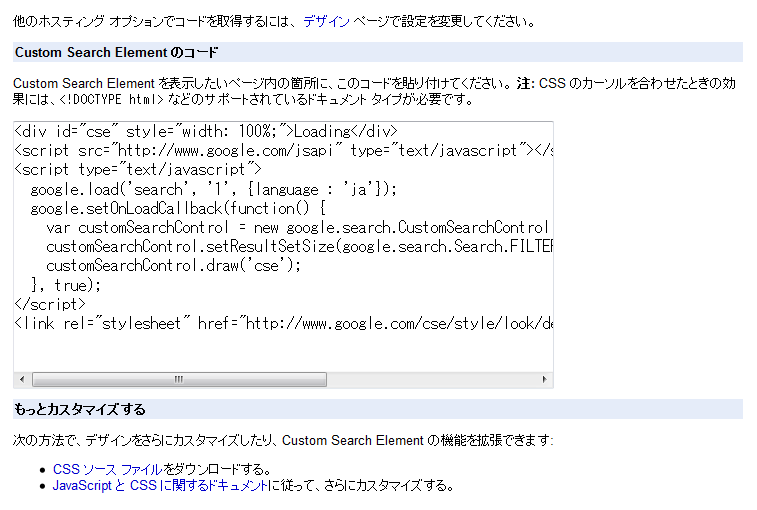The image size is (757, 510).
Task: Click the 'Custom Search Element のコード' heading
Action: (116, 52)
